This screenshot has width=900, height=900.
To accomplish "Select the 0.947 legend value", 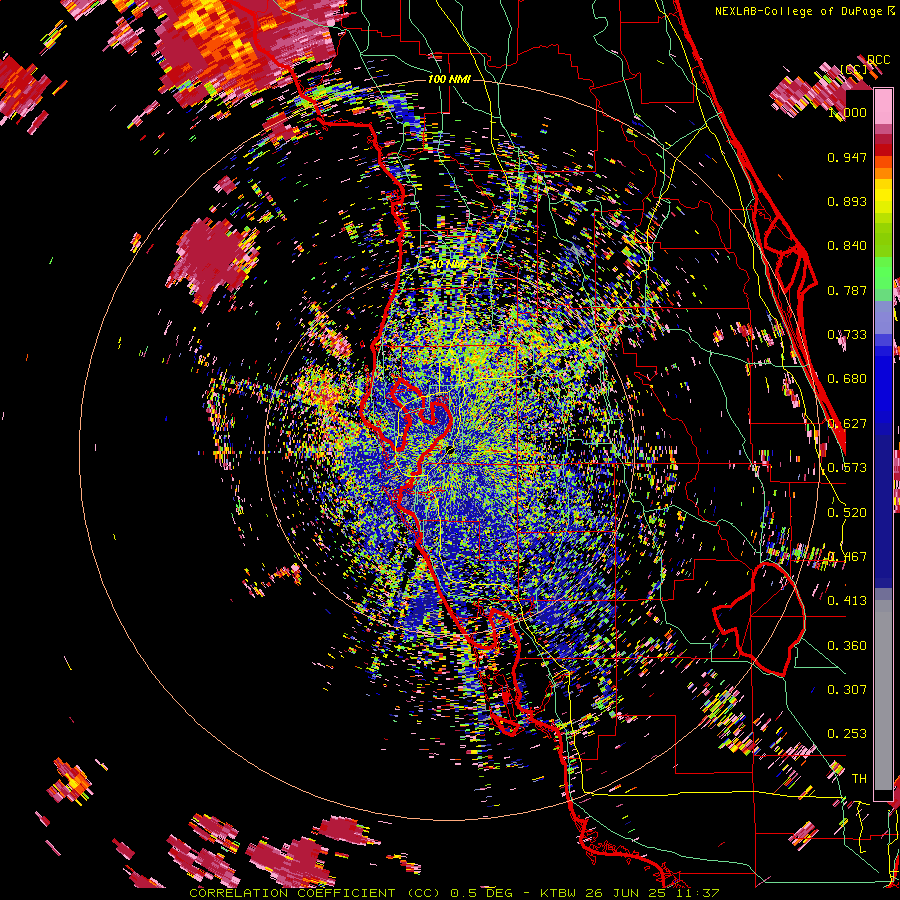I will coord(847,157).
